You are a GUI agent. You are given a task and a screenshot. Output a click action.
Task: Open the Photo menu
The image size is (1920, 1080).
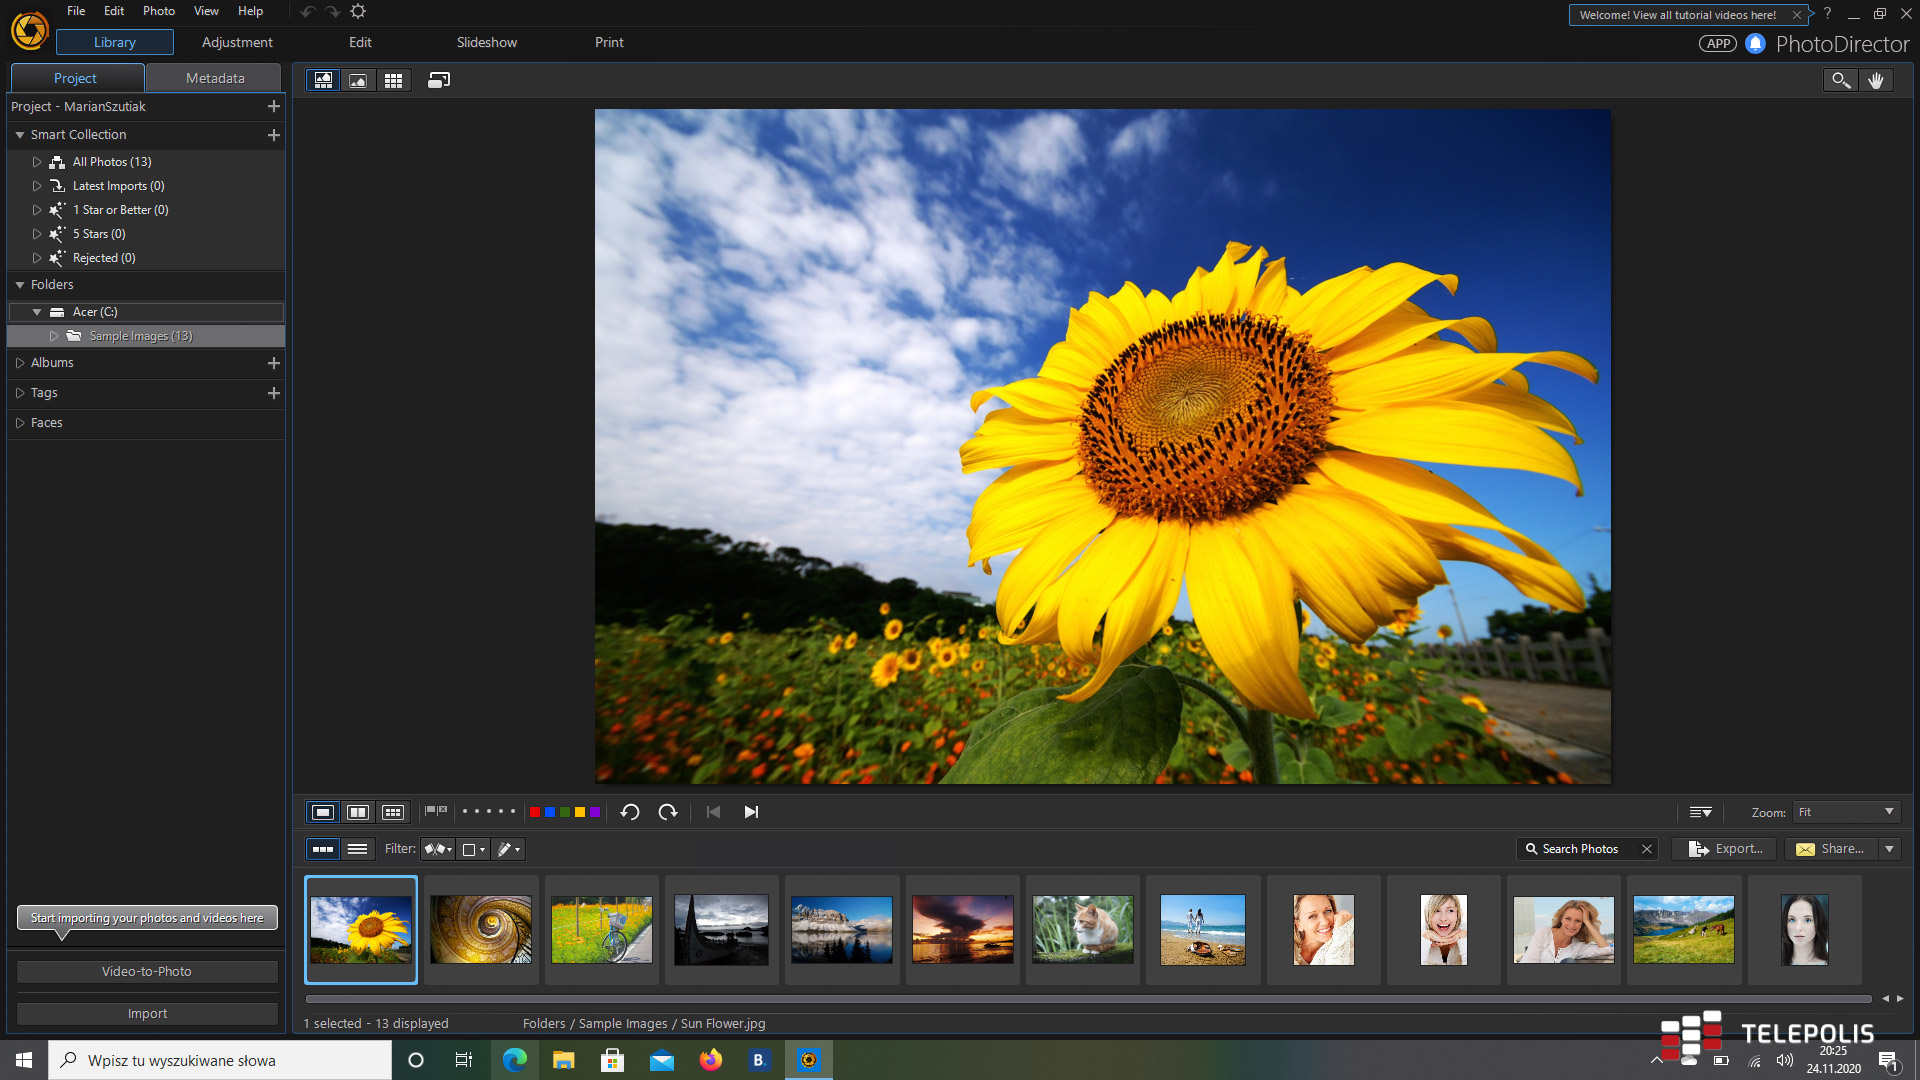[158, 11]
